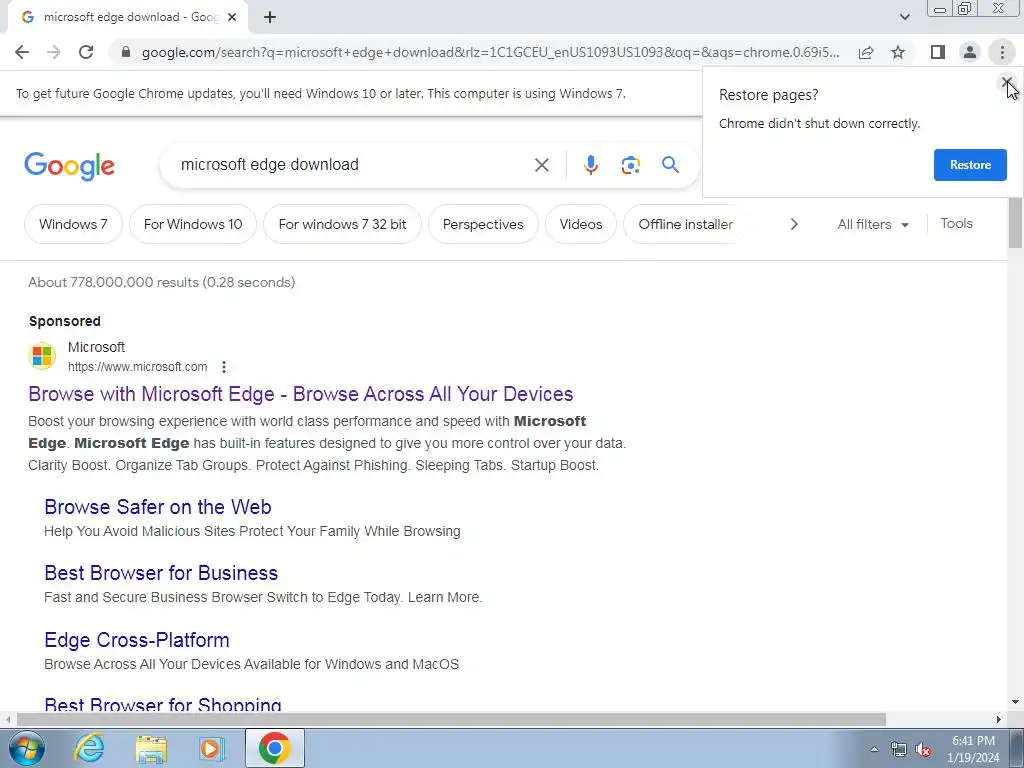Open the Chrome side panel
Screen dimensions: 1024x768
[x=938, y=52]
